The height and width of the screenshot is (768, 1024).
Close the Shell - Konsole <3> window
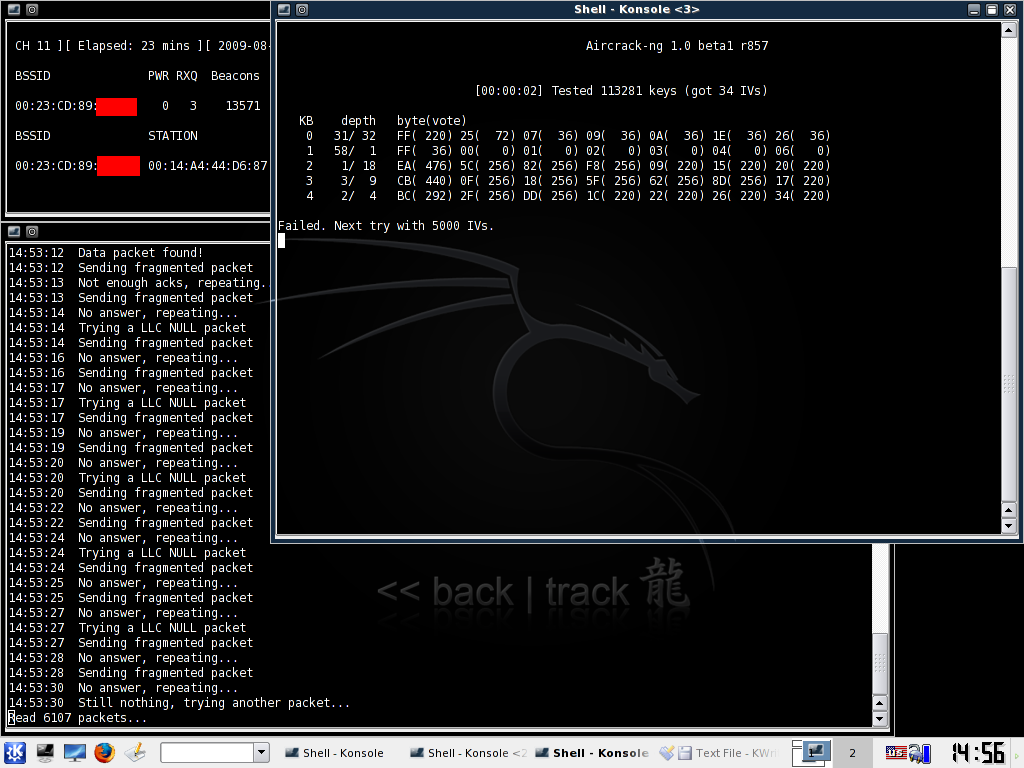(x=1010, y=10)
